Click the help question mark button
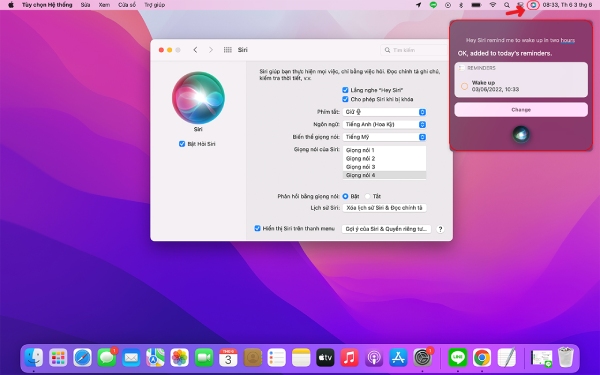600x375 pixels. point(440,229)
